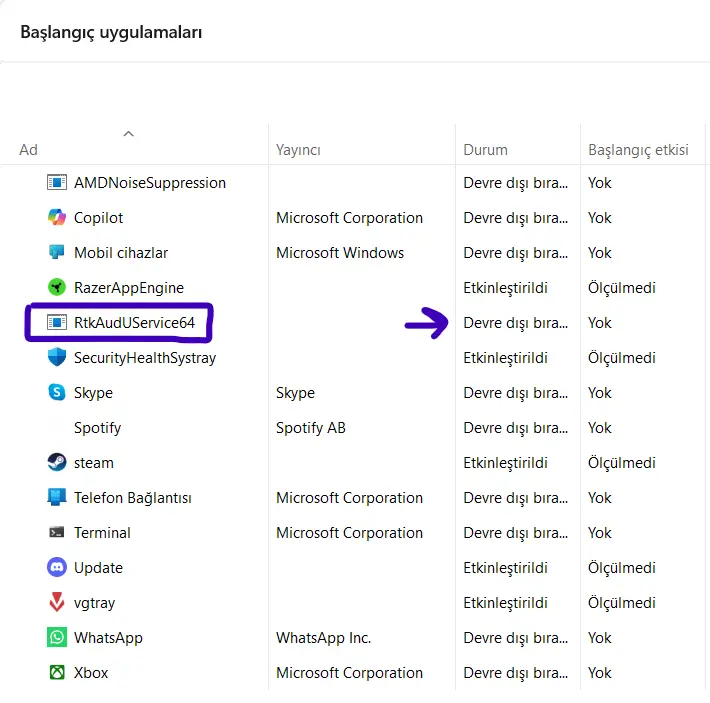Click the steam logo icon
This screenshot has height=703, width=710.
[57, 463]
